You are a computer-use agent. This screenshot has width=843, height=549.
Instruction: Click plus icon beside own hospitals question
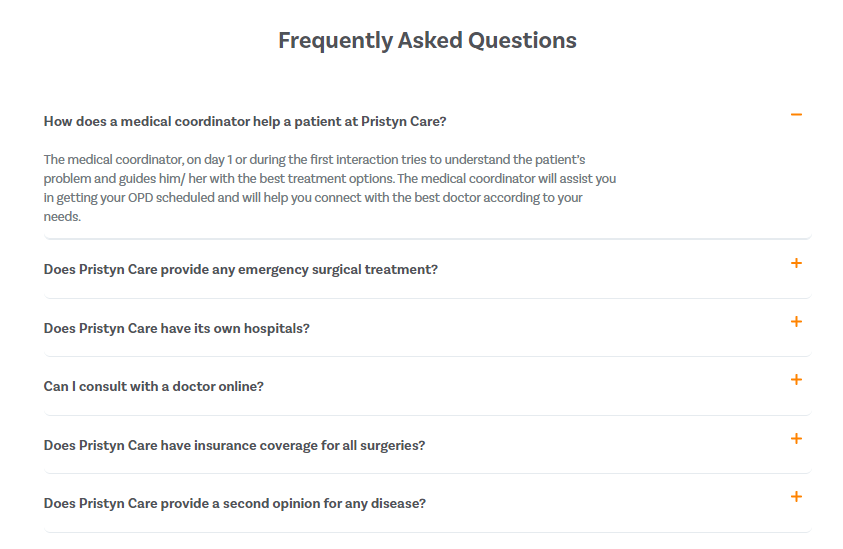(x=796, y=322)
